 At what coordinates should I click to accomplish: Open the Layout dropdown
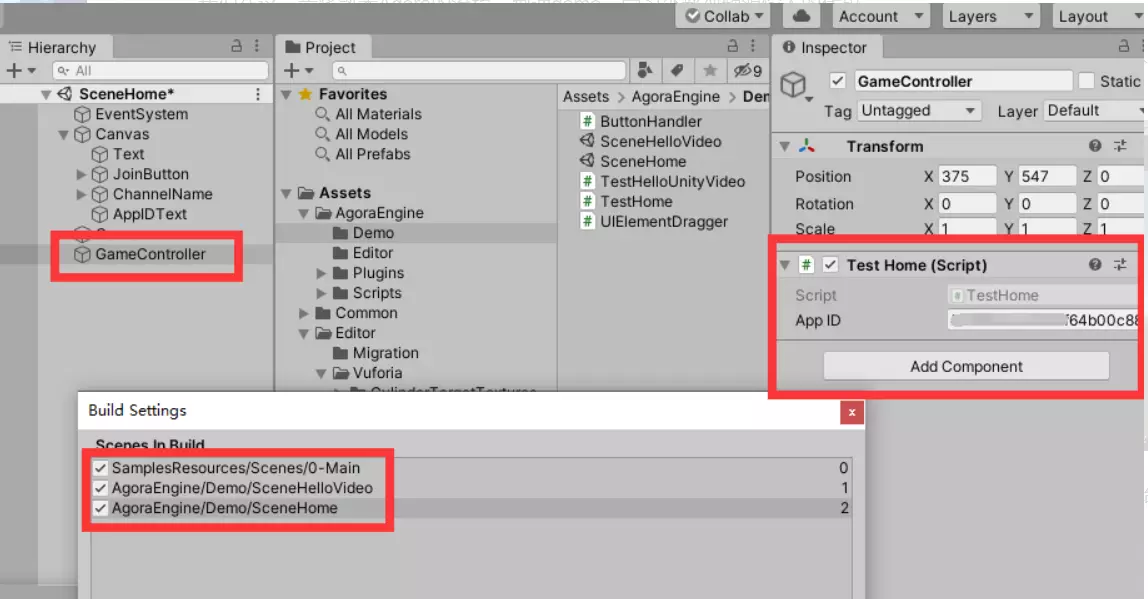click(1098, 16)
